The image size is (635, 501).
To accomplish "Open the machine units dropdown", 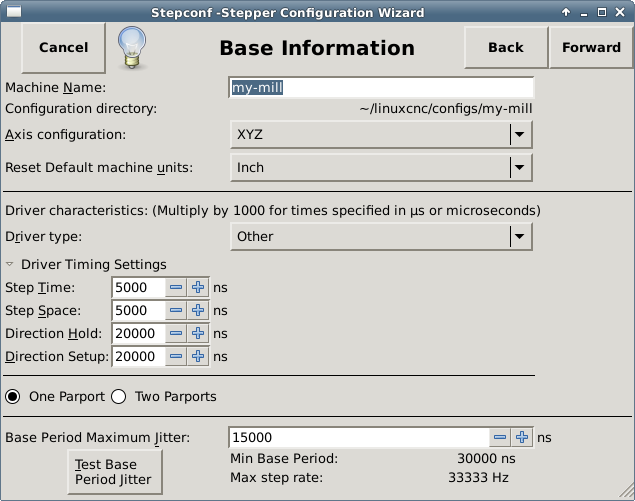I will click(381, 168).
